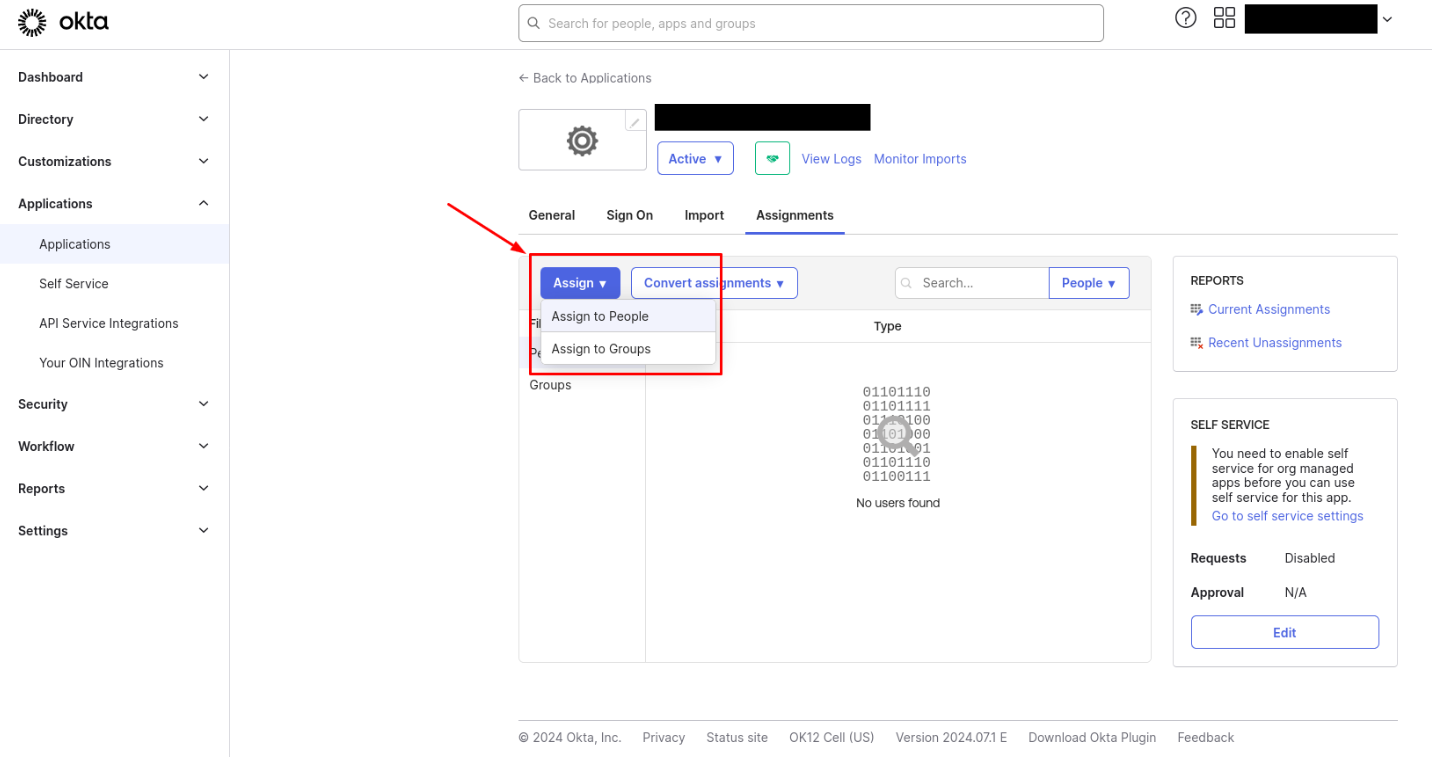Click the pencil edit logo icon
1432x757 pixels.
(634, 122)
